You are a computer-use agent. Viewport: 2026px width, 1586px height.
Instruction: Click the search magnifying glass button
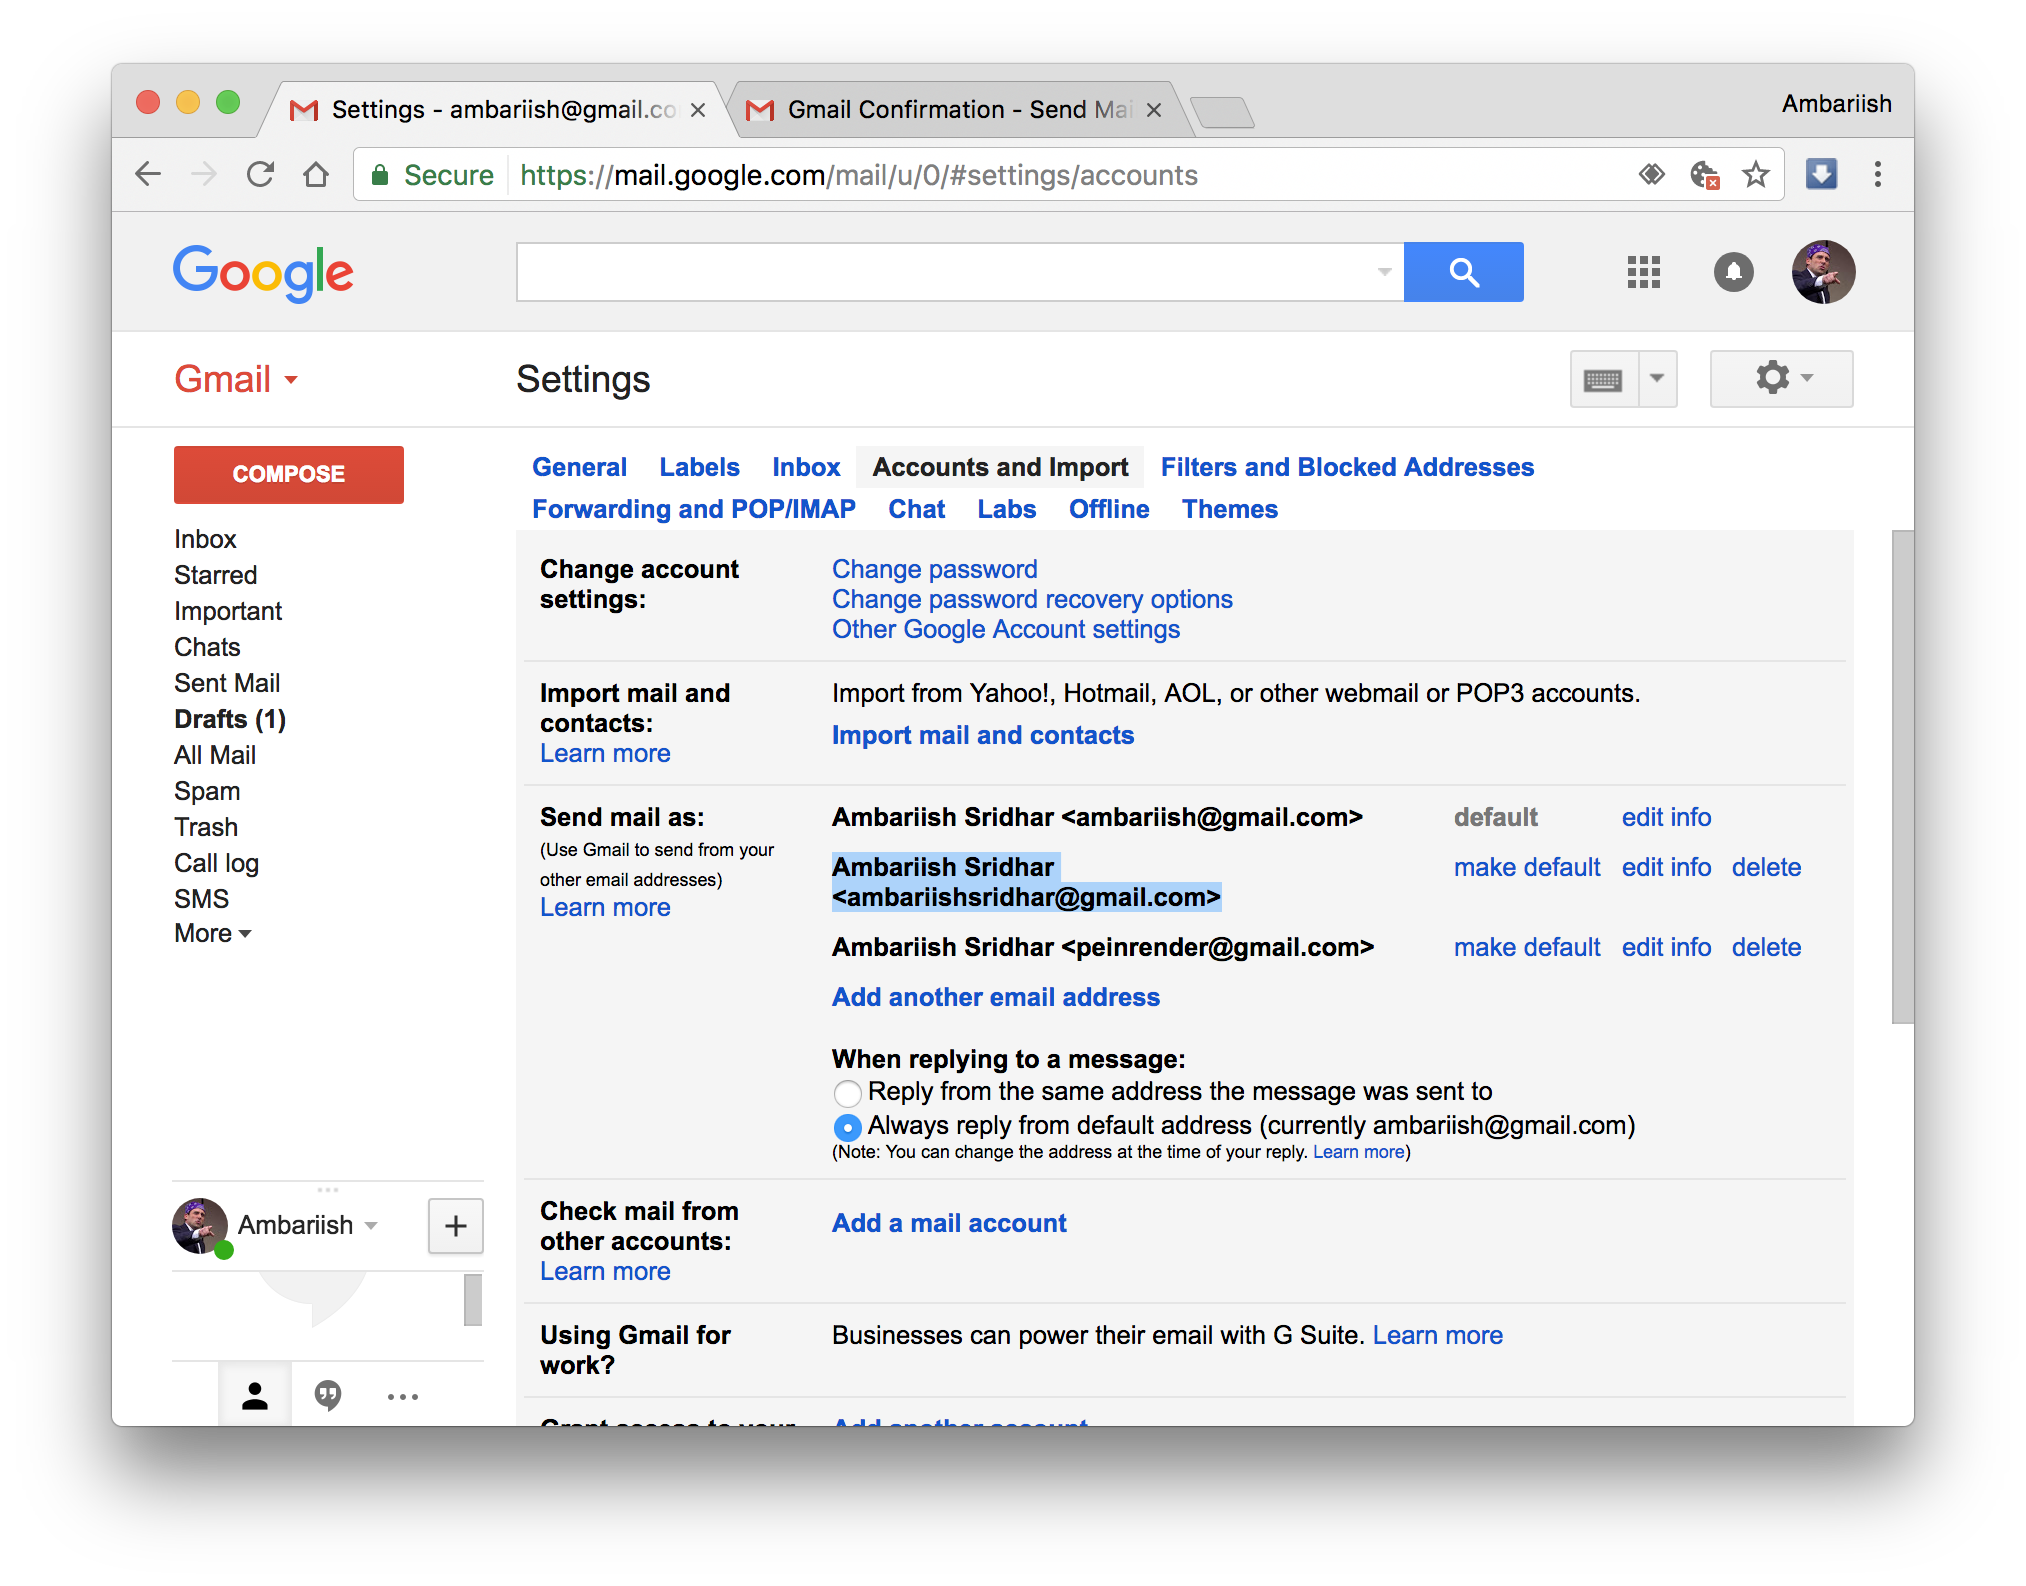tap(1464, 271)
